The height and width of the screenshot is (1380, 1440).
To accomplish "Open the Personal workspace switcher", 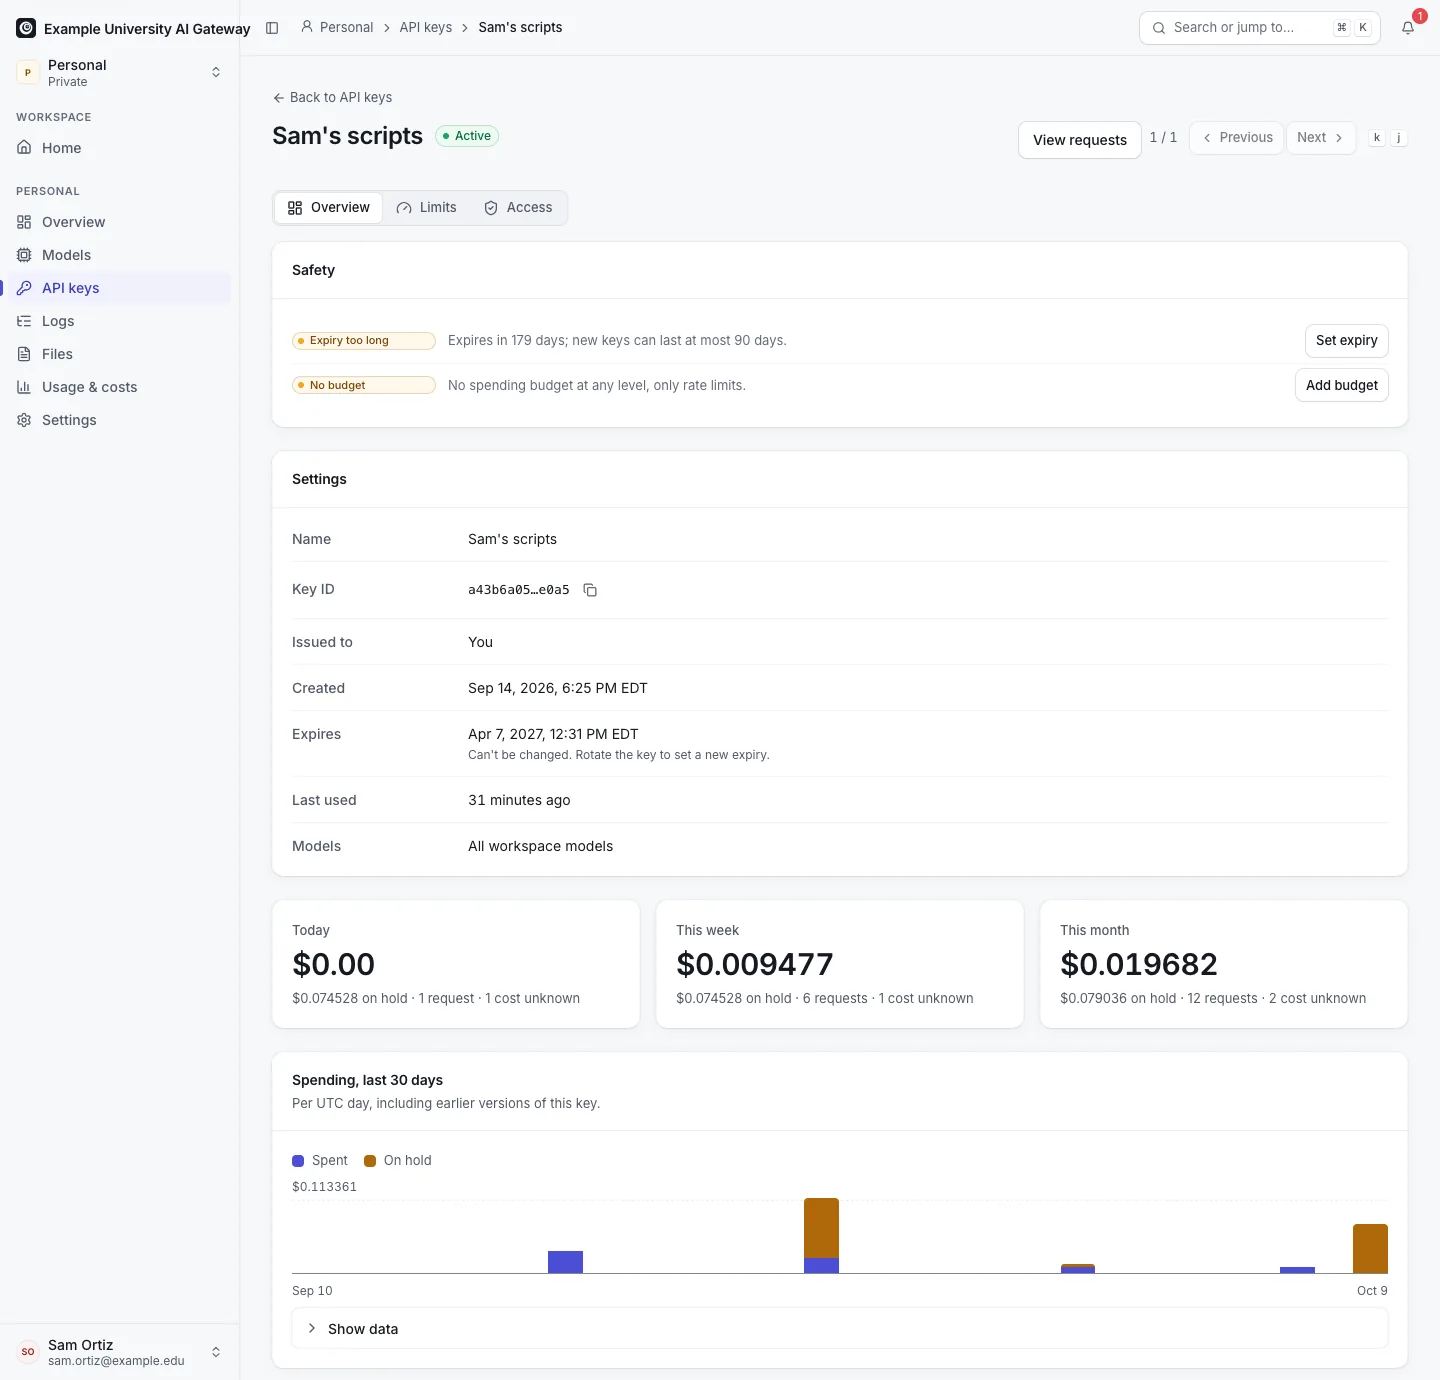I will pyautogui.click(x=120, y=72).
